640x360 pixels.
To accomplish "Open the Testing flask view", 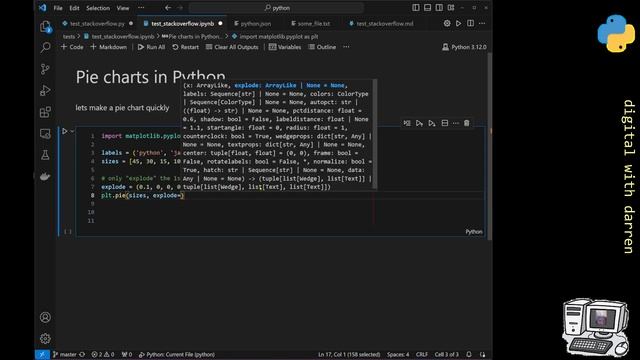I will (x=45, y=155).
